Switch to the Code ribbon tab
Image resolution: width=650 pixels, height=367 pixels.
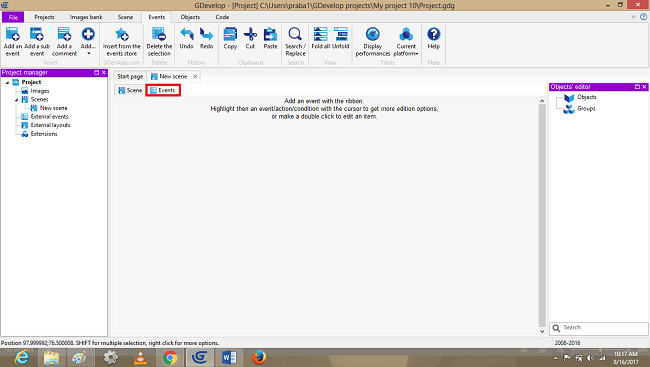(x=222, y=17)
